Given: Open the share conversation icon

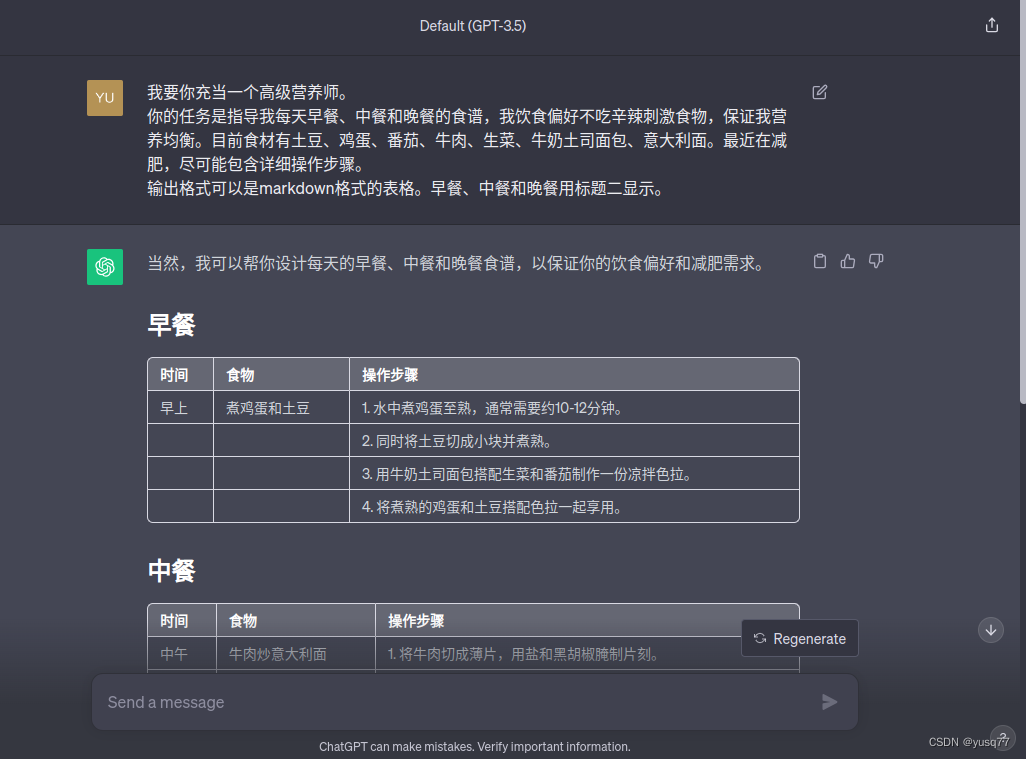Looking at the screenshot, I should point(991,25).
